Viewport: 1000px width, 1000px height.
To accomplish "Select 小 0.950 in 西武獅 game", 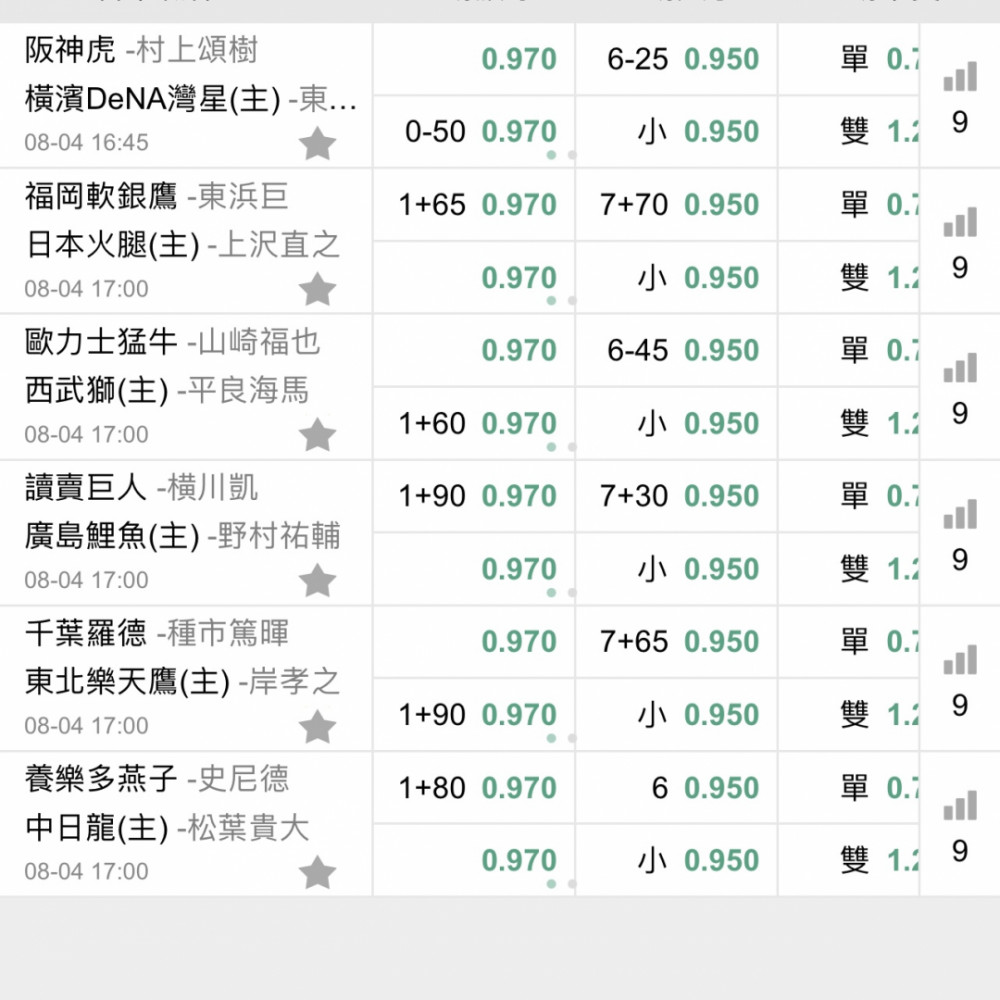I will [x=676, y=423].
